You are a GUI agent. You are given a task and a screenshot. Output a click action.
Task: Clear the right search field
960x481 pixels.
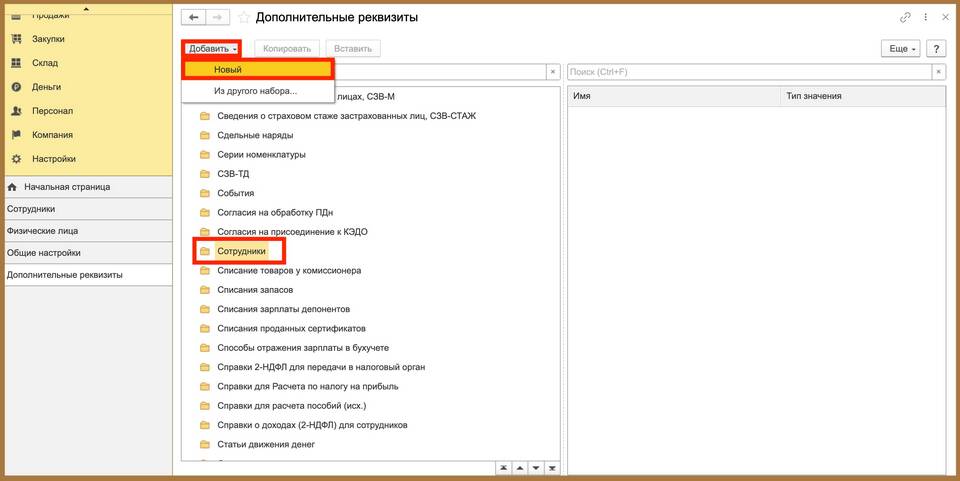[938, 72]
